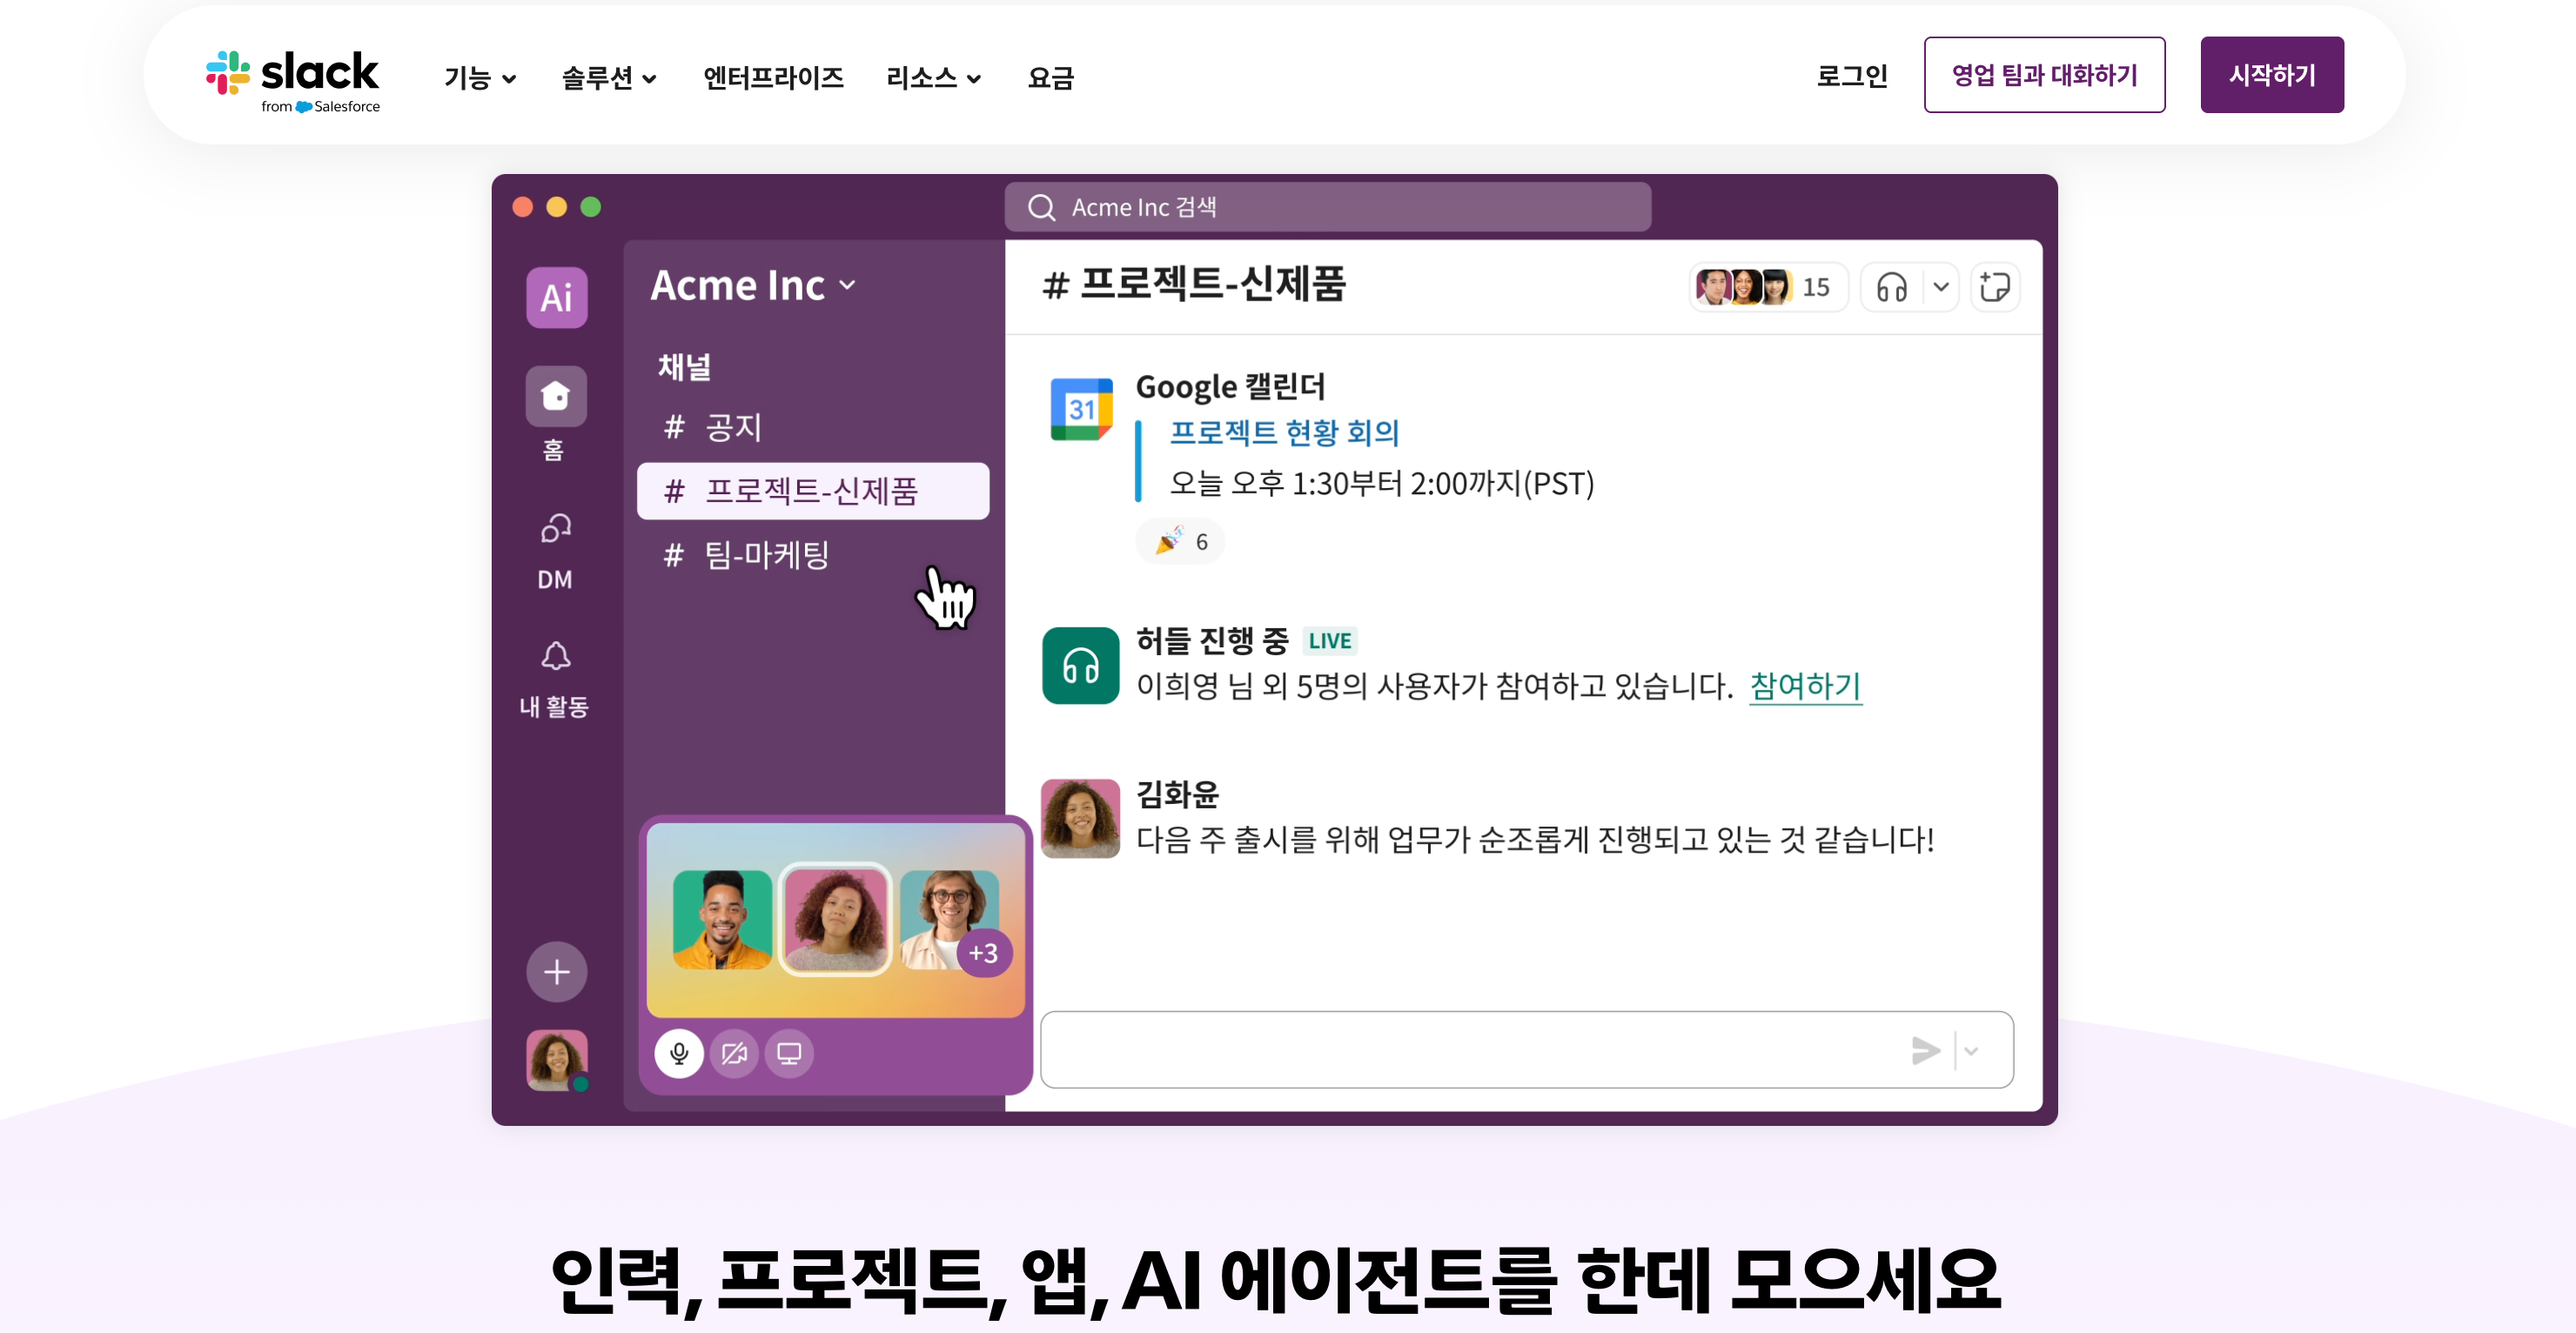Open DM from the left sidebar

tap(556, 528)
